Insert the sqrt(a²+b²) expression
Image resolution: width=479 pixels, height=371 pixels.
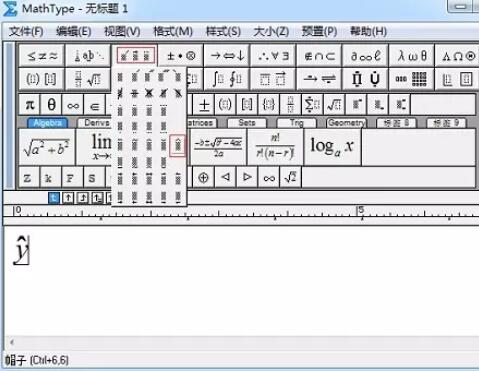[47, 147]
